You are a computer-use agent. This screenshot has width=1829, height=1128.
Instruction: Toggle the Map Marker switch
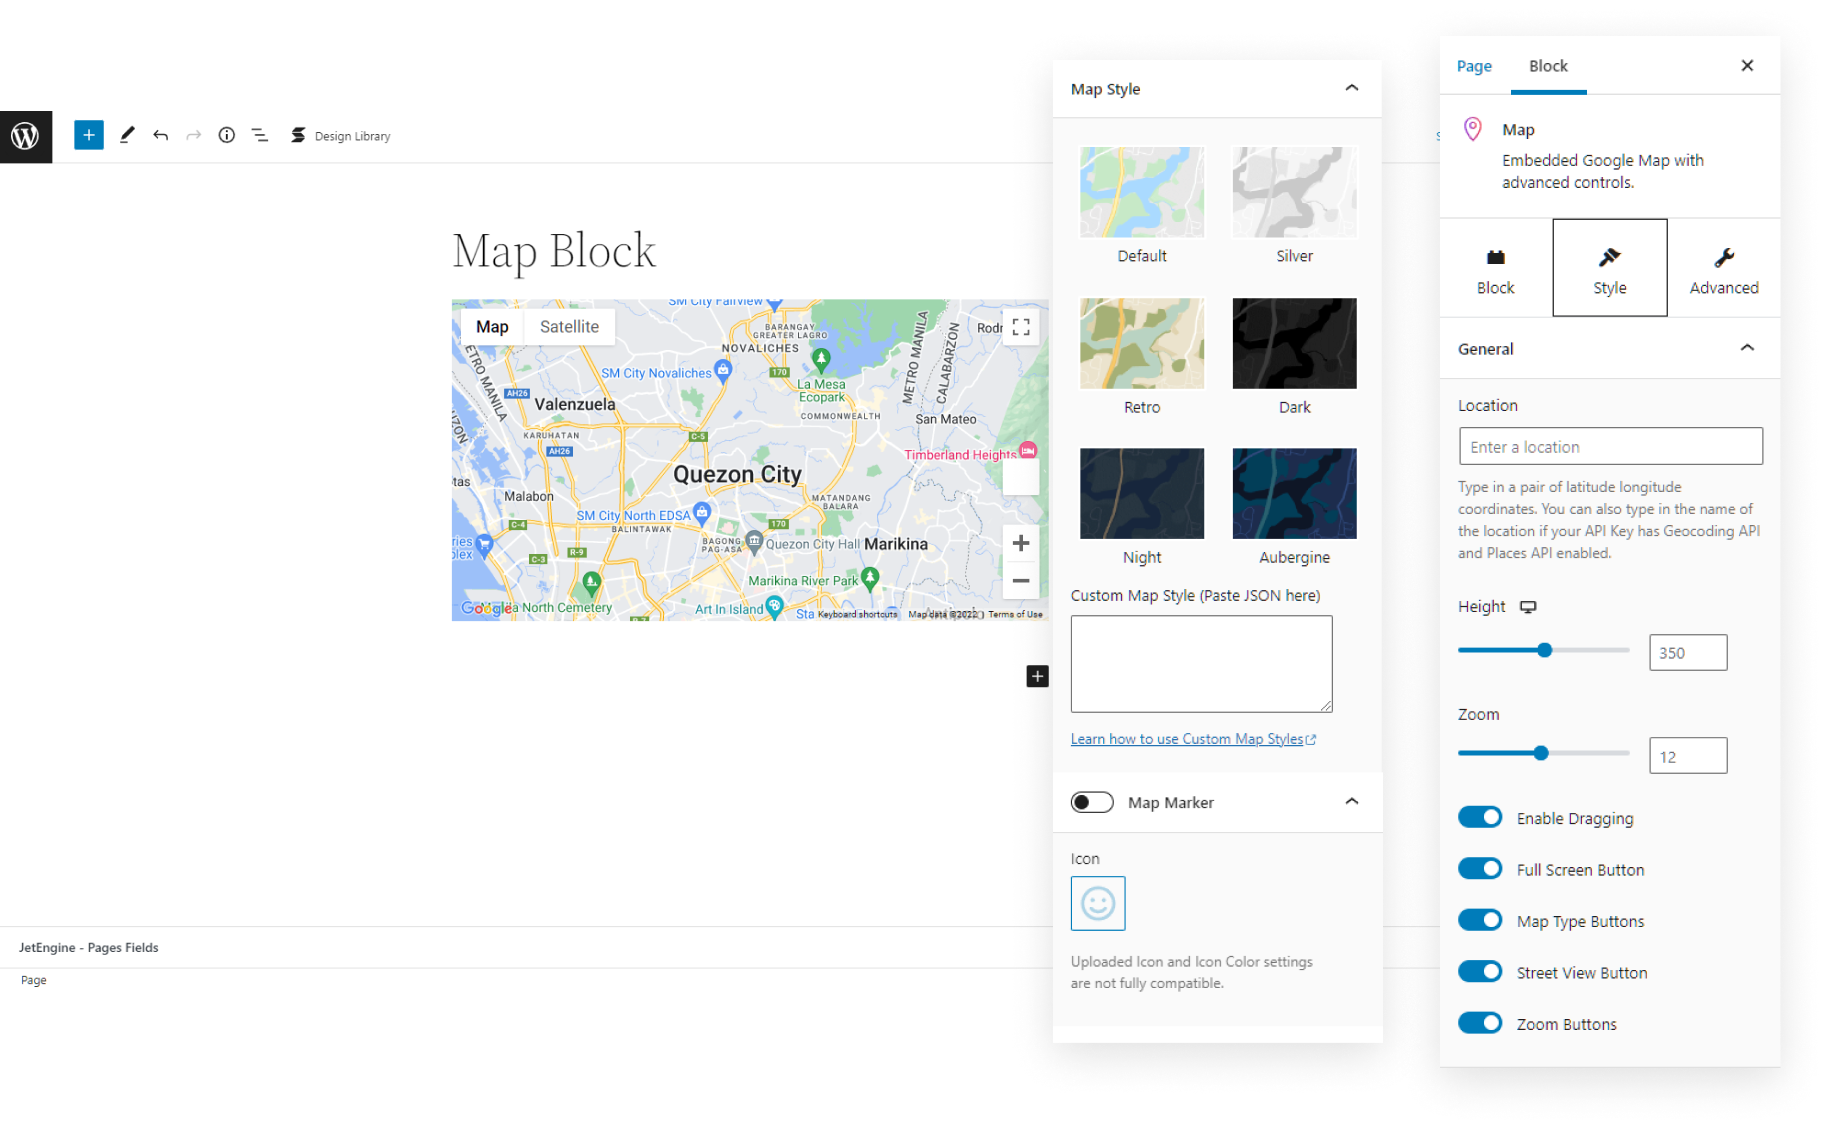click(x=1092, y=802)
